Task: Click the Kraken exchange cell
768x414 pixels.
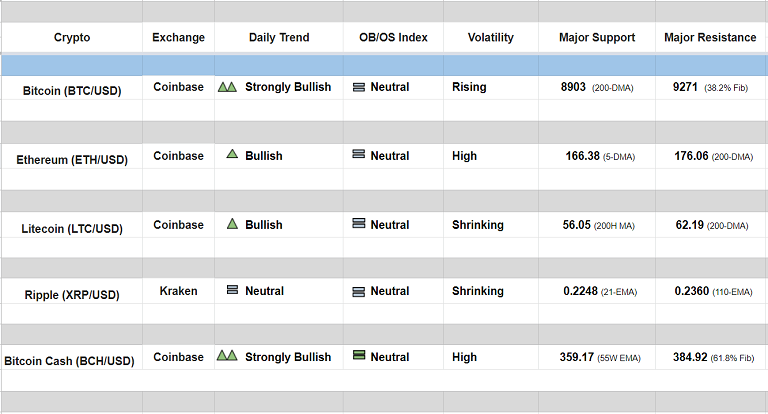Action: (178, 291)
